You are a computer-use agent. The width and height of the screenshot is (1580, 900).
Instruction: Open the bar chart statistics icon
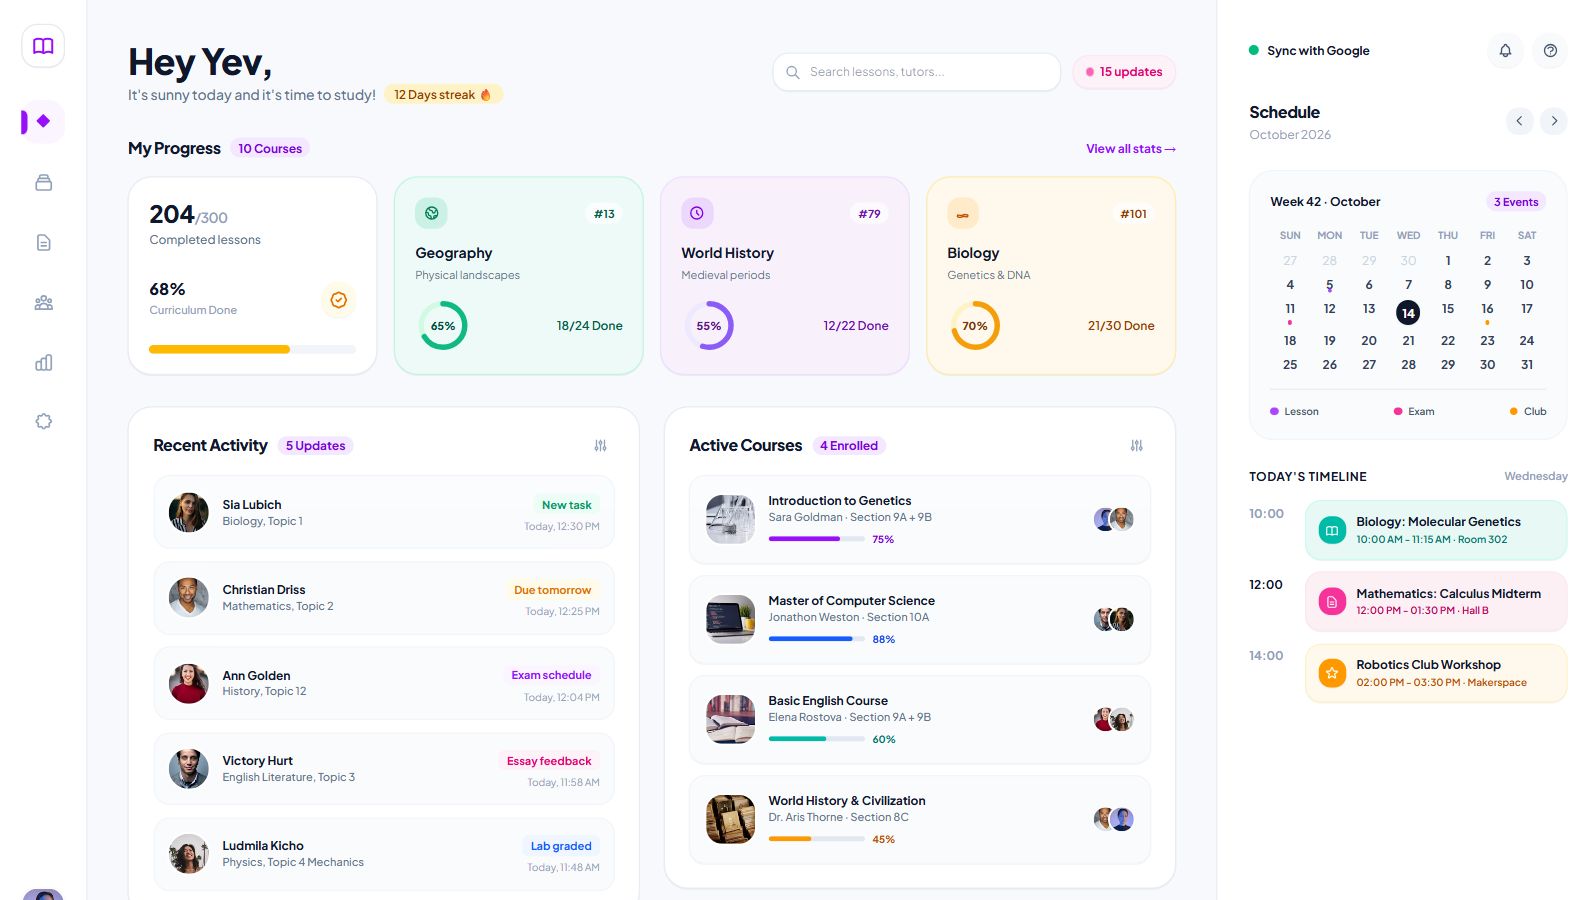[43, 362]
